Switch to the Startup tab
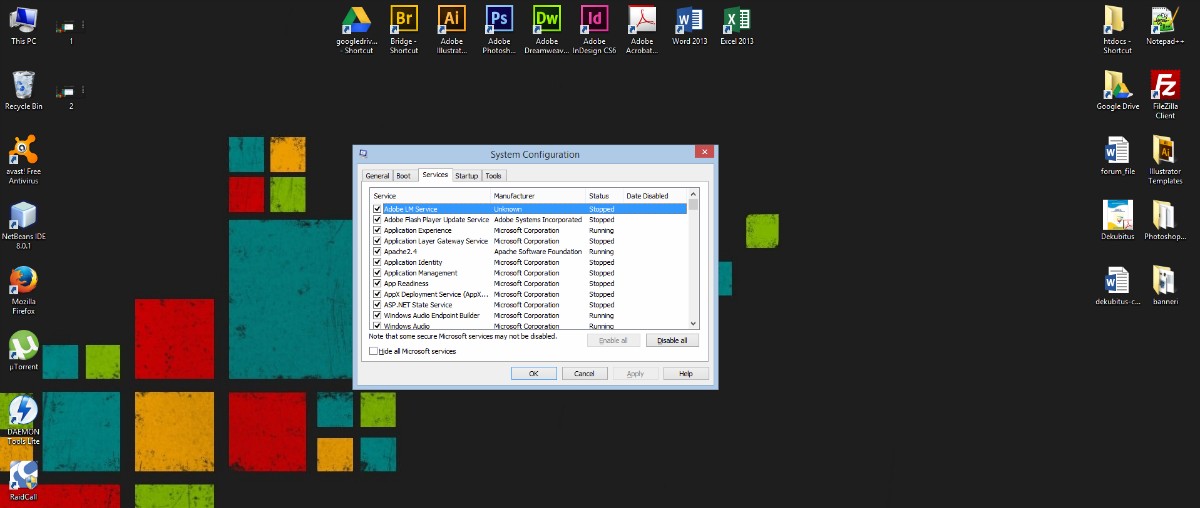Viewport: 1200px width, 508px height. pyautogui.click(x=466, y=176)
